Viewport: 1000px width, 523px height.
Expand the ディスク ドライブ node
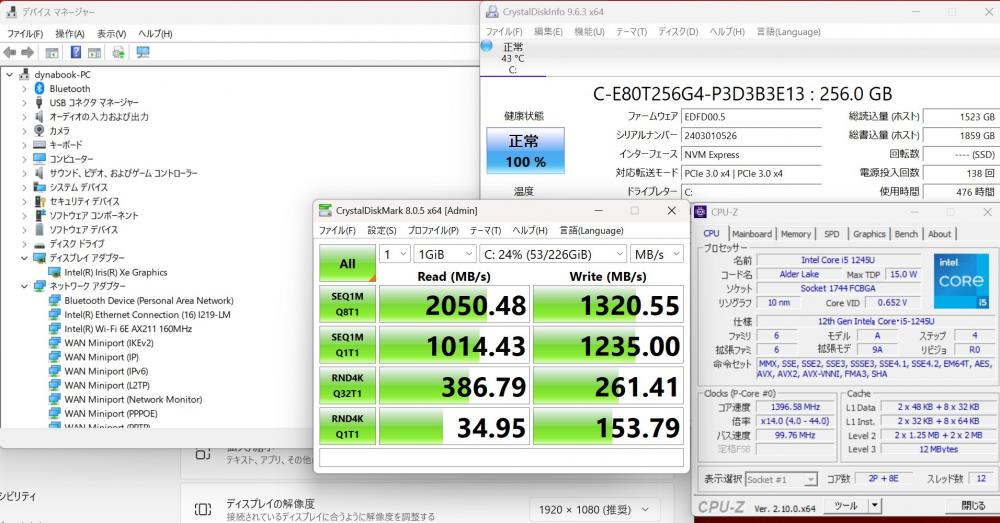(x=24, y=244)
